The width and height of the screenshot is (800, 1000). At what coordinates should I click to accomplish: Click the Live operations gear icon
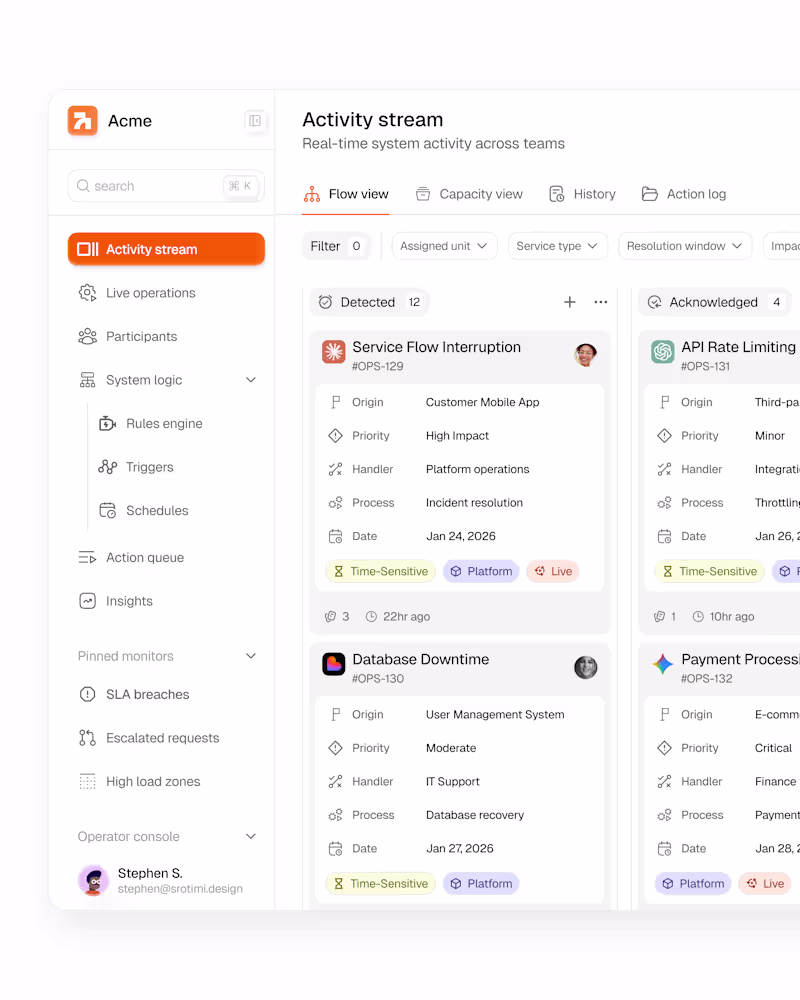pyautogui.click(x=87, y=293)
